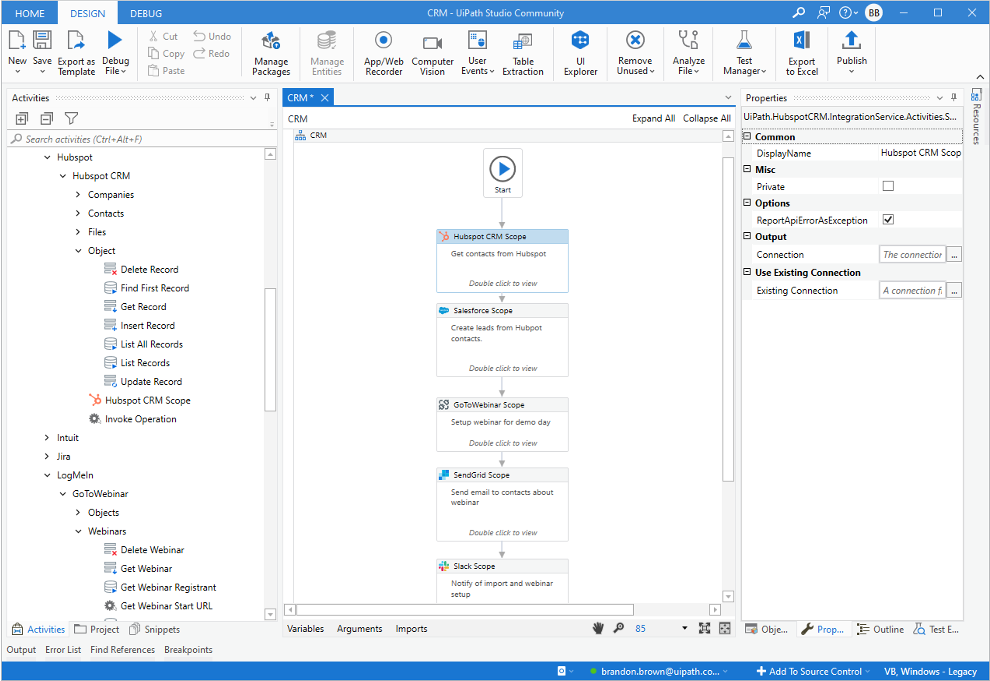The image size is (990, 681).
Task: Click the Undo button
Action: click(212, 37)
